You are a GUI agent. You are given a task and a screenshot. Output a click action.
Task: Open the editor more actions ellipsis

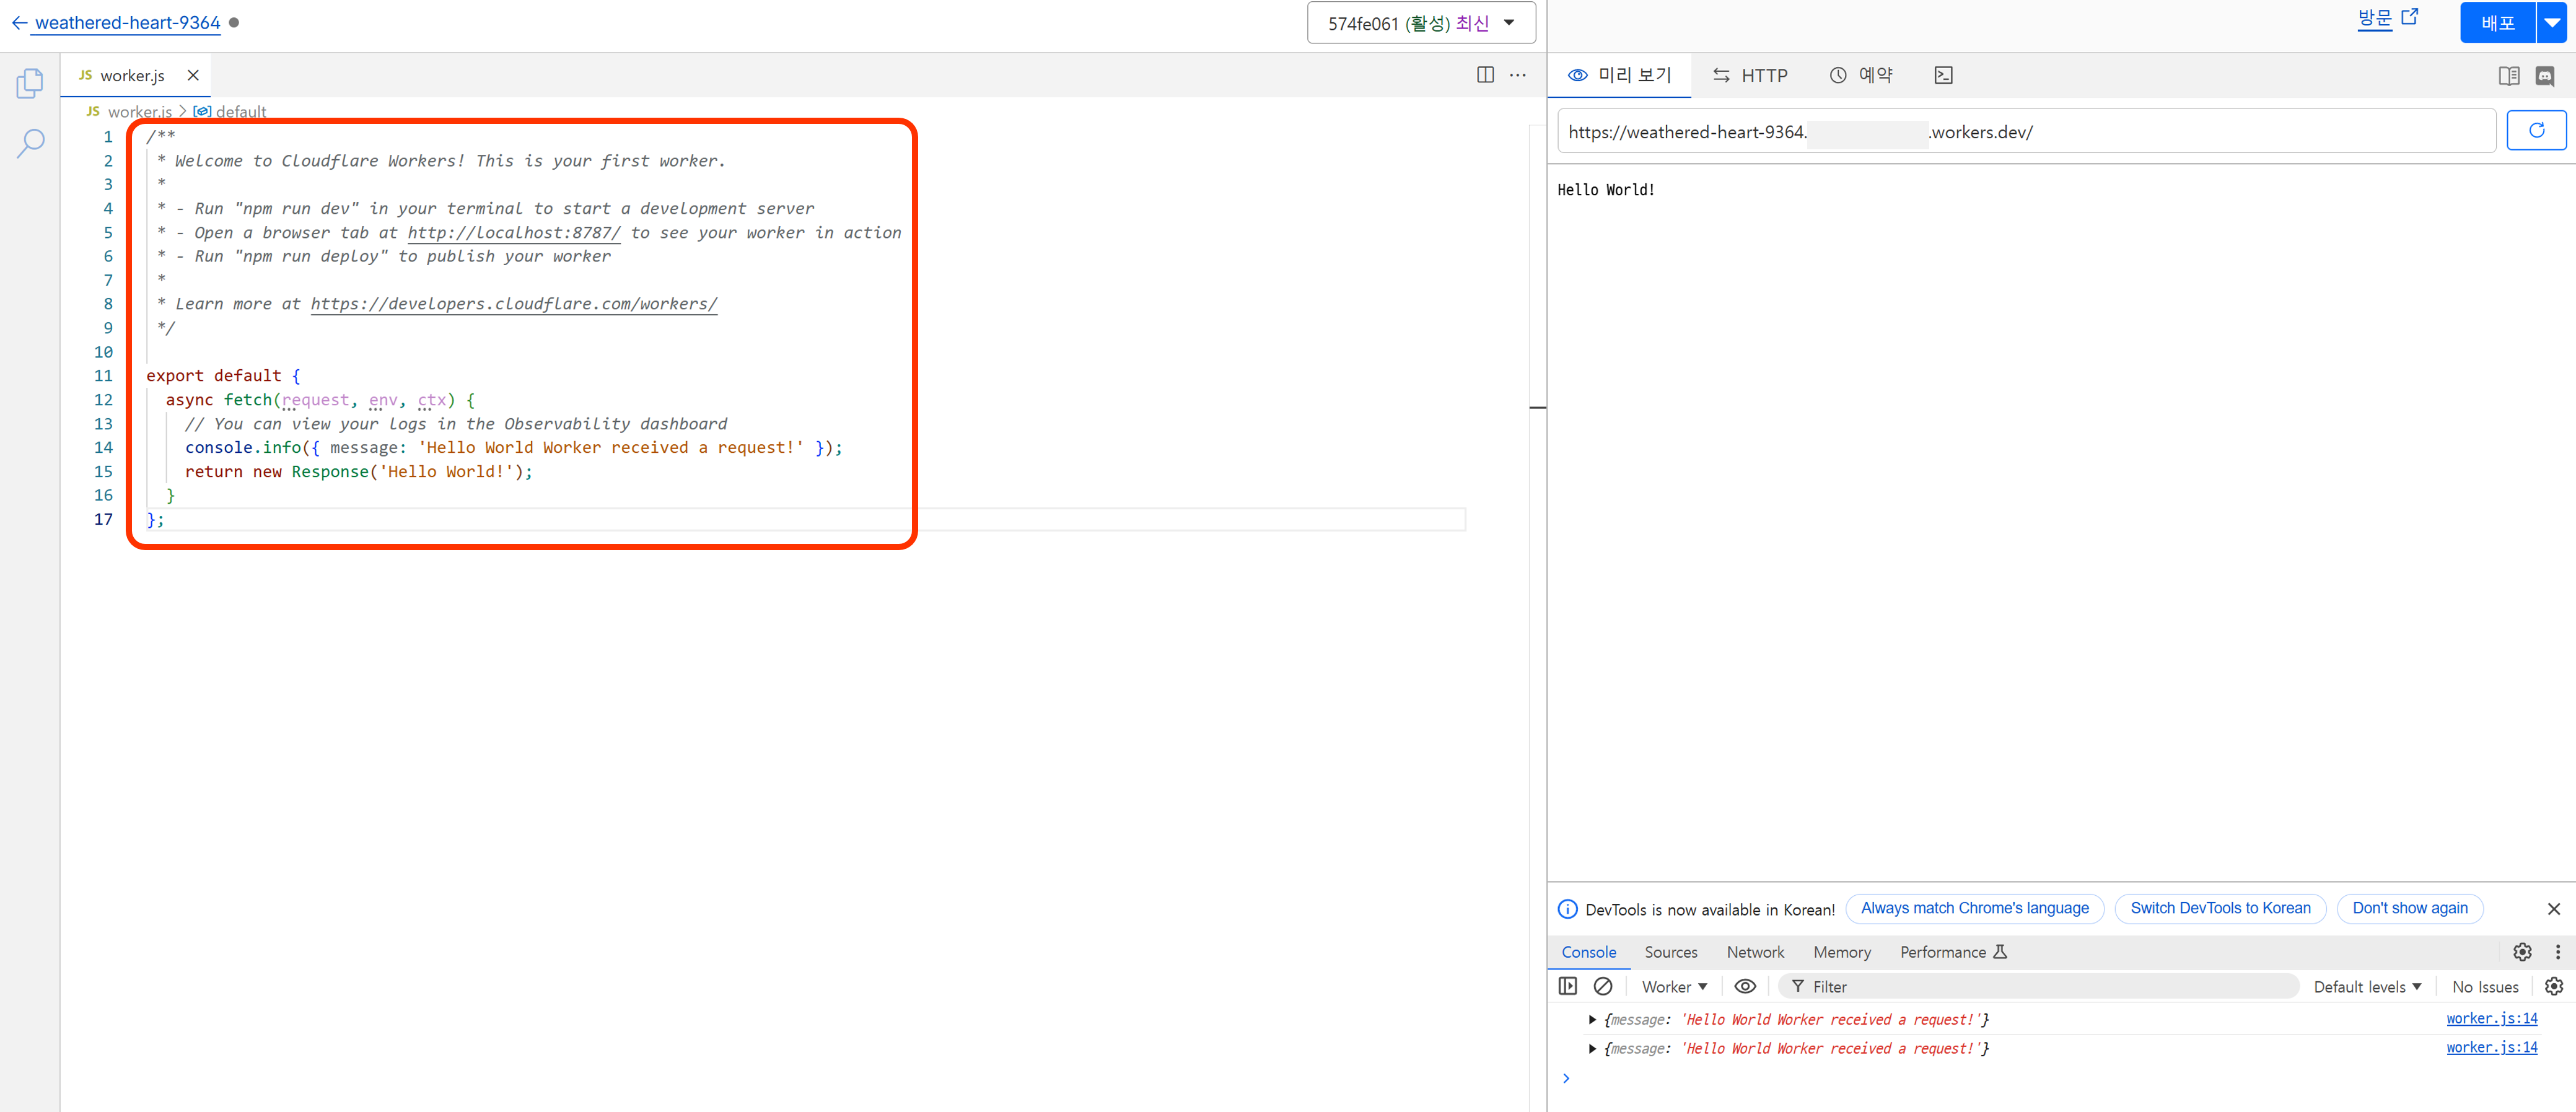(x=1517, y=75)
